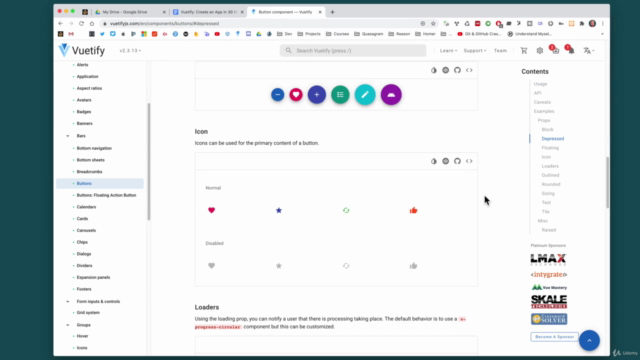Switch to Vuetify: Create an App tab

click(x=208, y=12)
